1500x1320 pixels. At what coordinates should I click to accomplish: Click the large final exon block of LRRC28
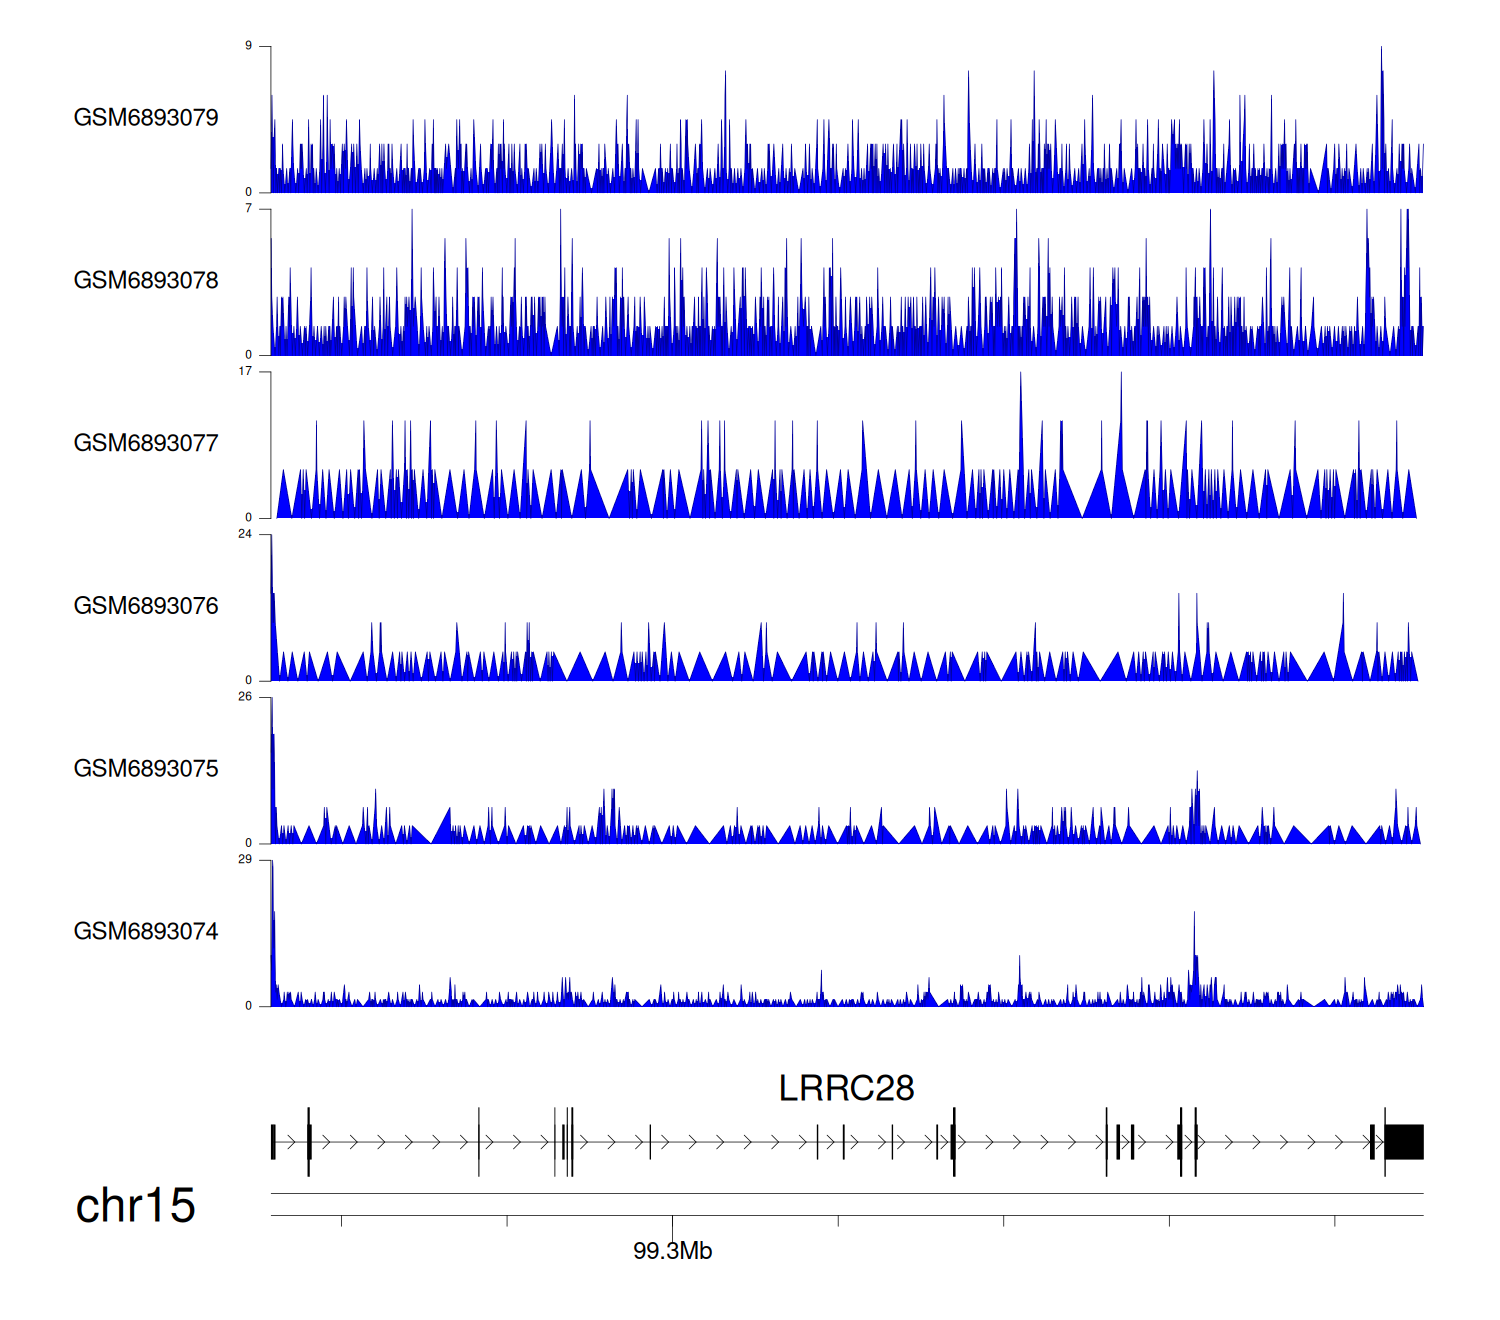click(x=1404, y=1142)
